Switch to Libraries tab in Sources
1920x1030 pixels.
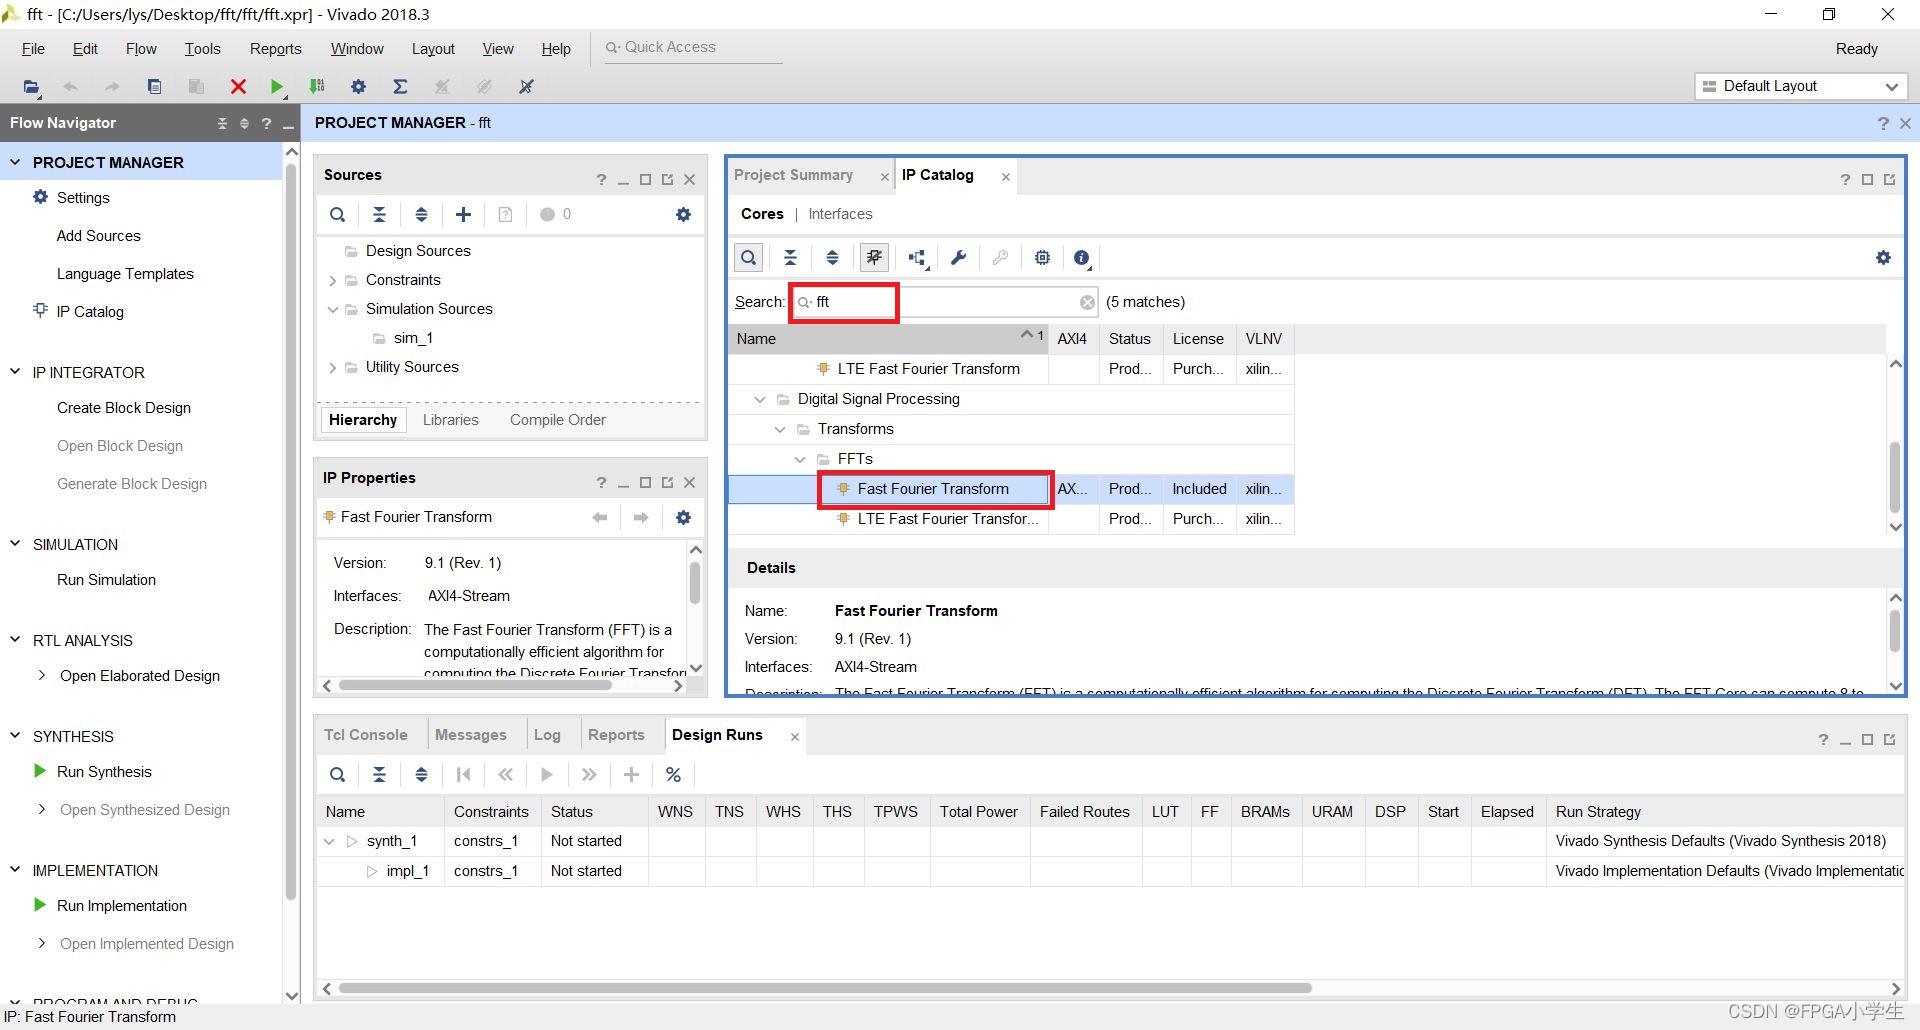(x=450, y=420)
